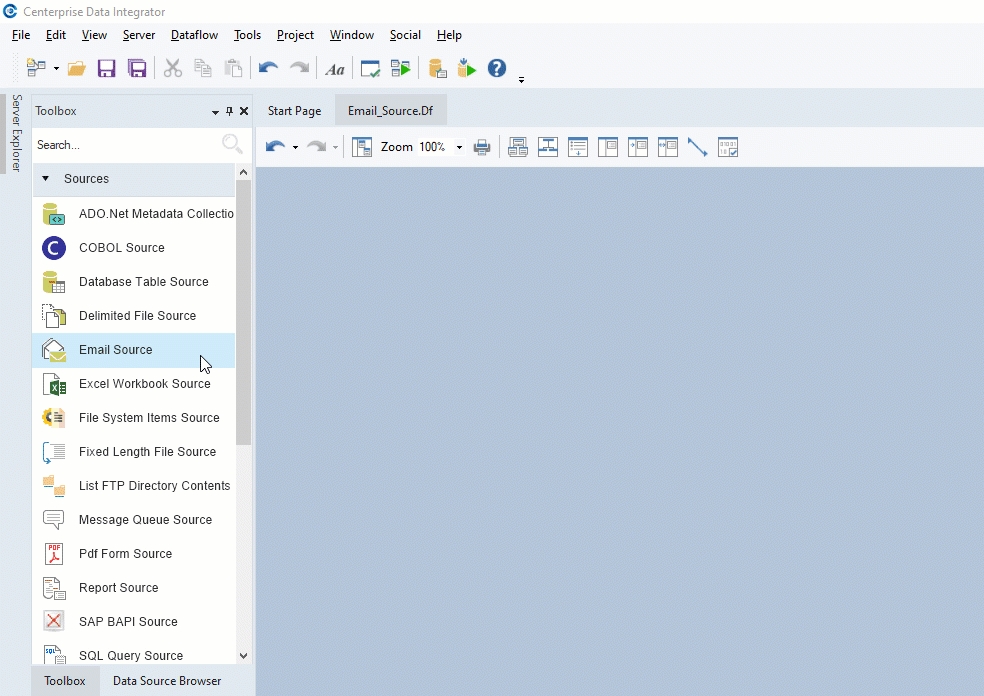Click the Help question mark icon
This screenshot has height=696, width=984.
tap(497, 68)
